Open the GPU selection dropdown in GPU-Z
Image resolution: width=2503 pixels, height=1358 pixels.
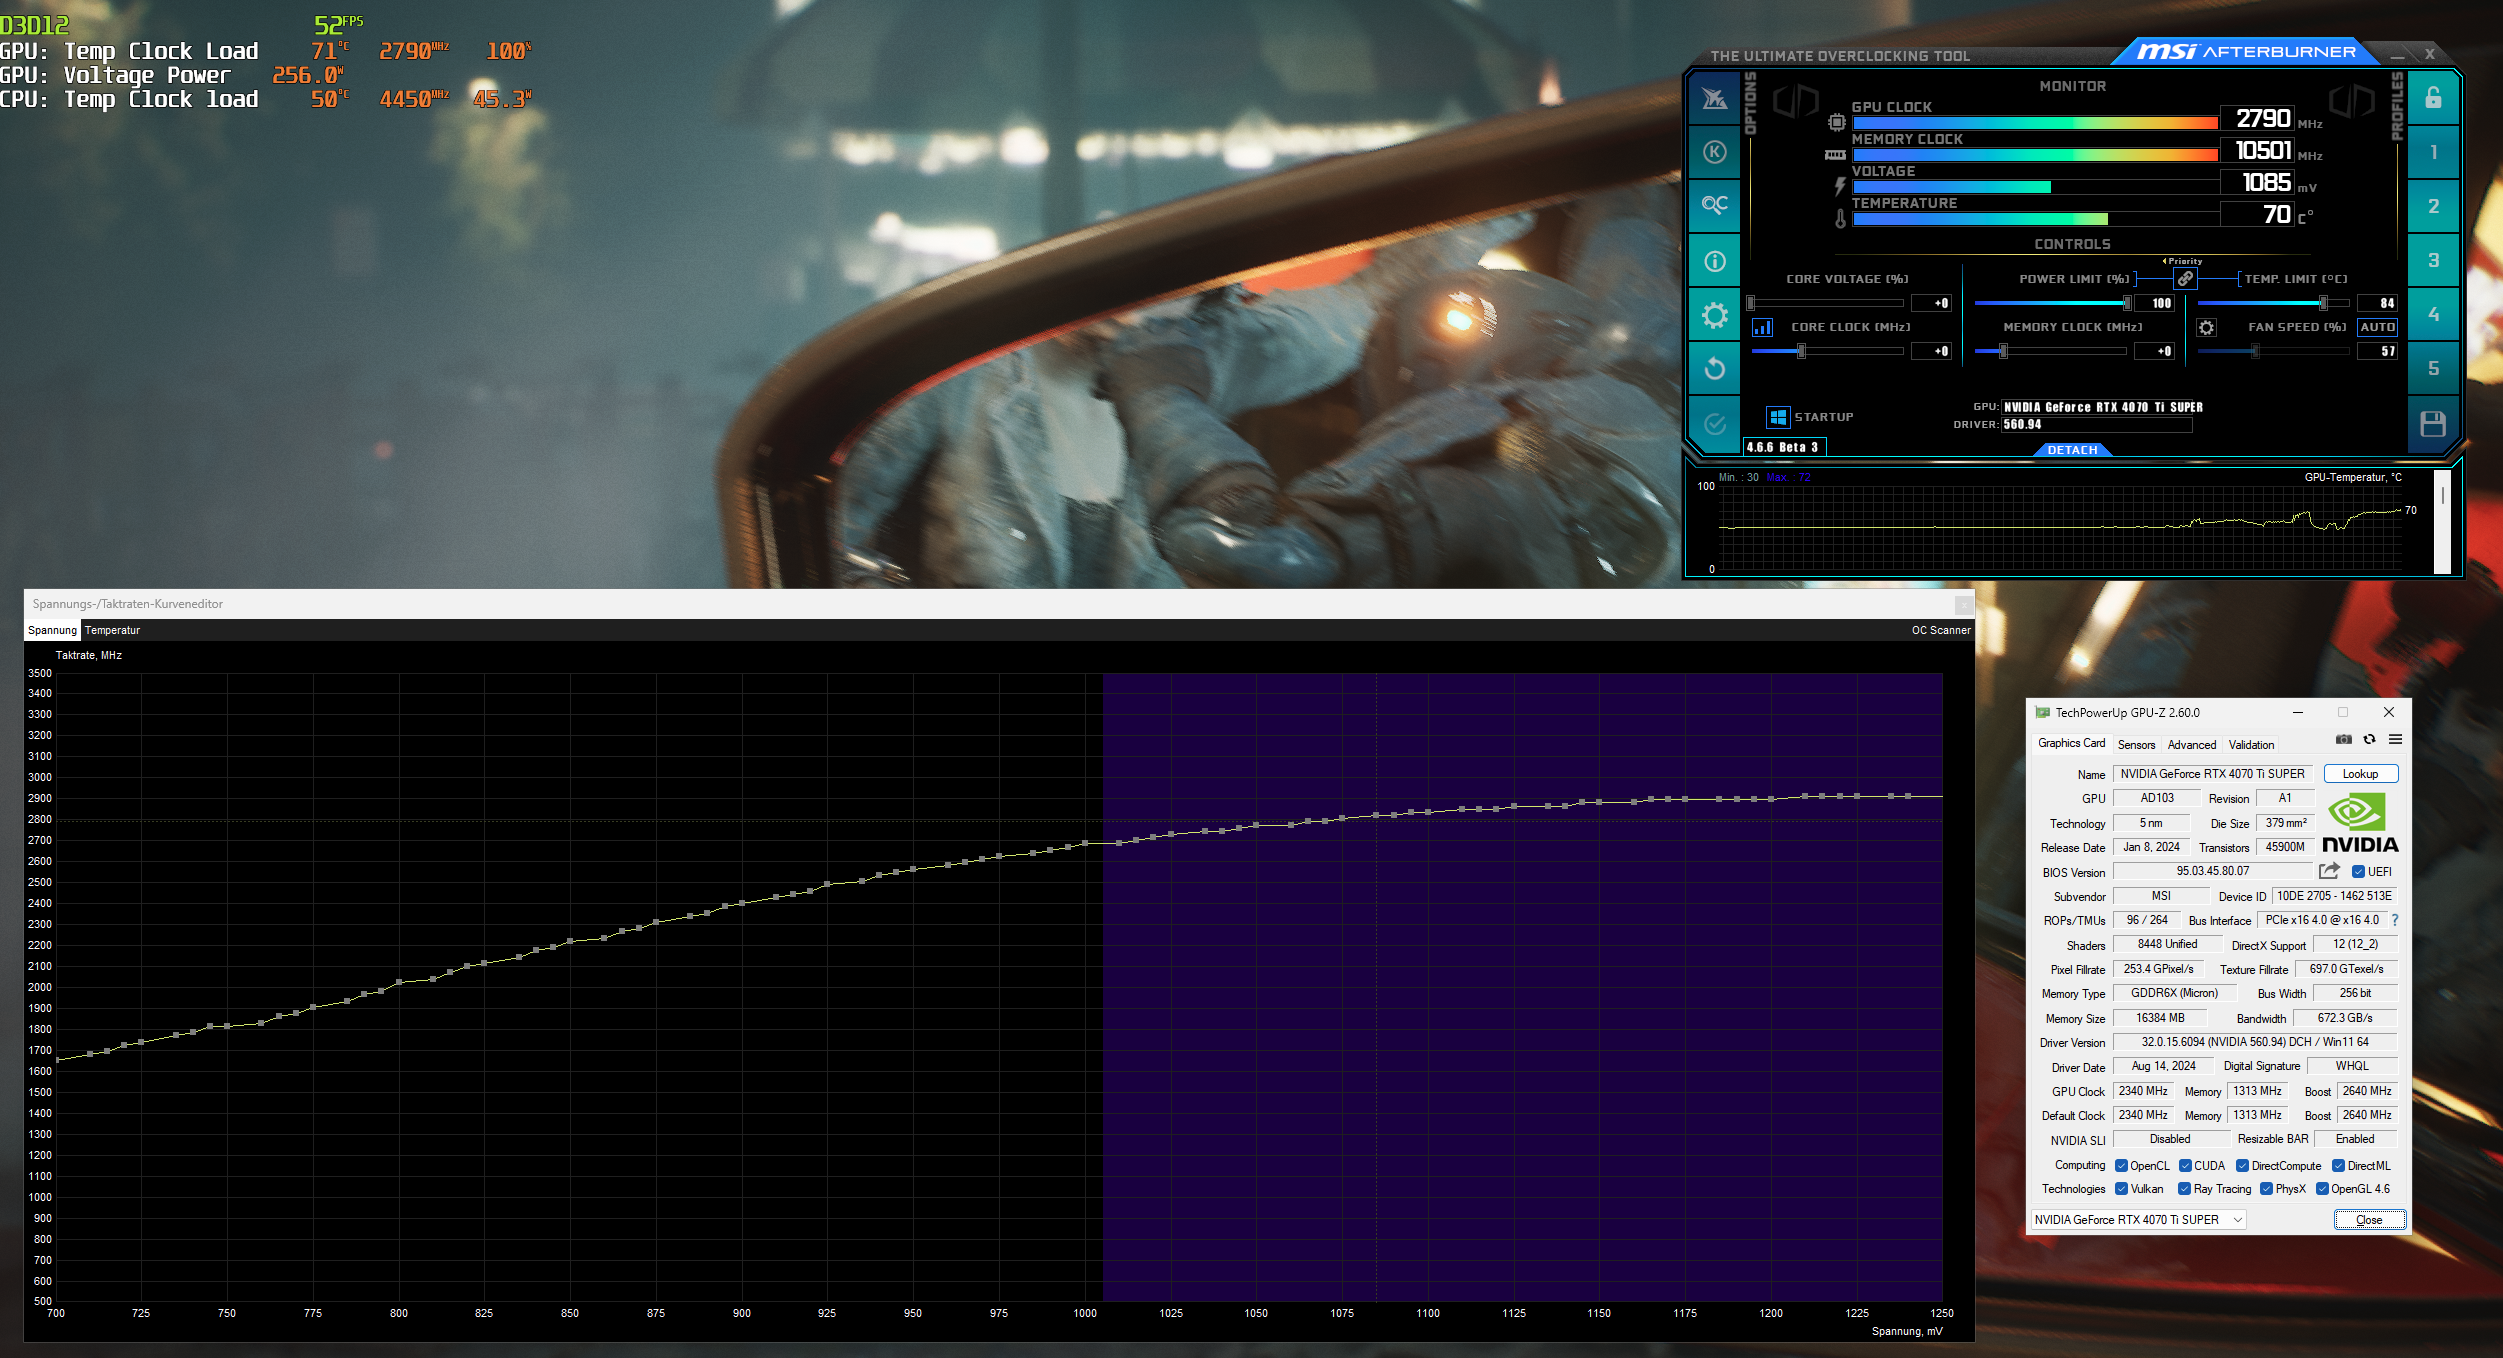coord(2138,1219)
